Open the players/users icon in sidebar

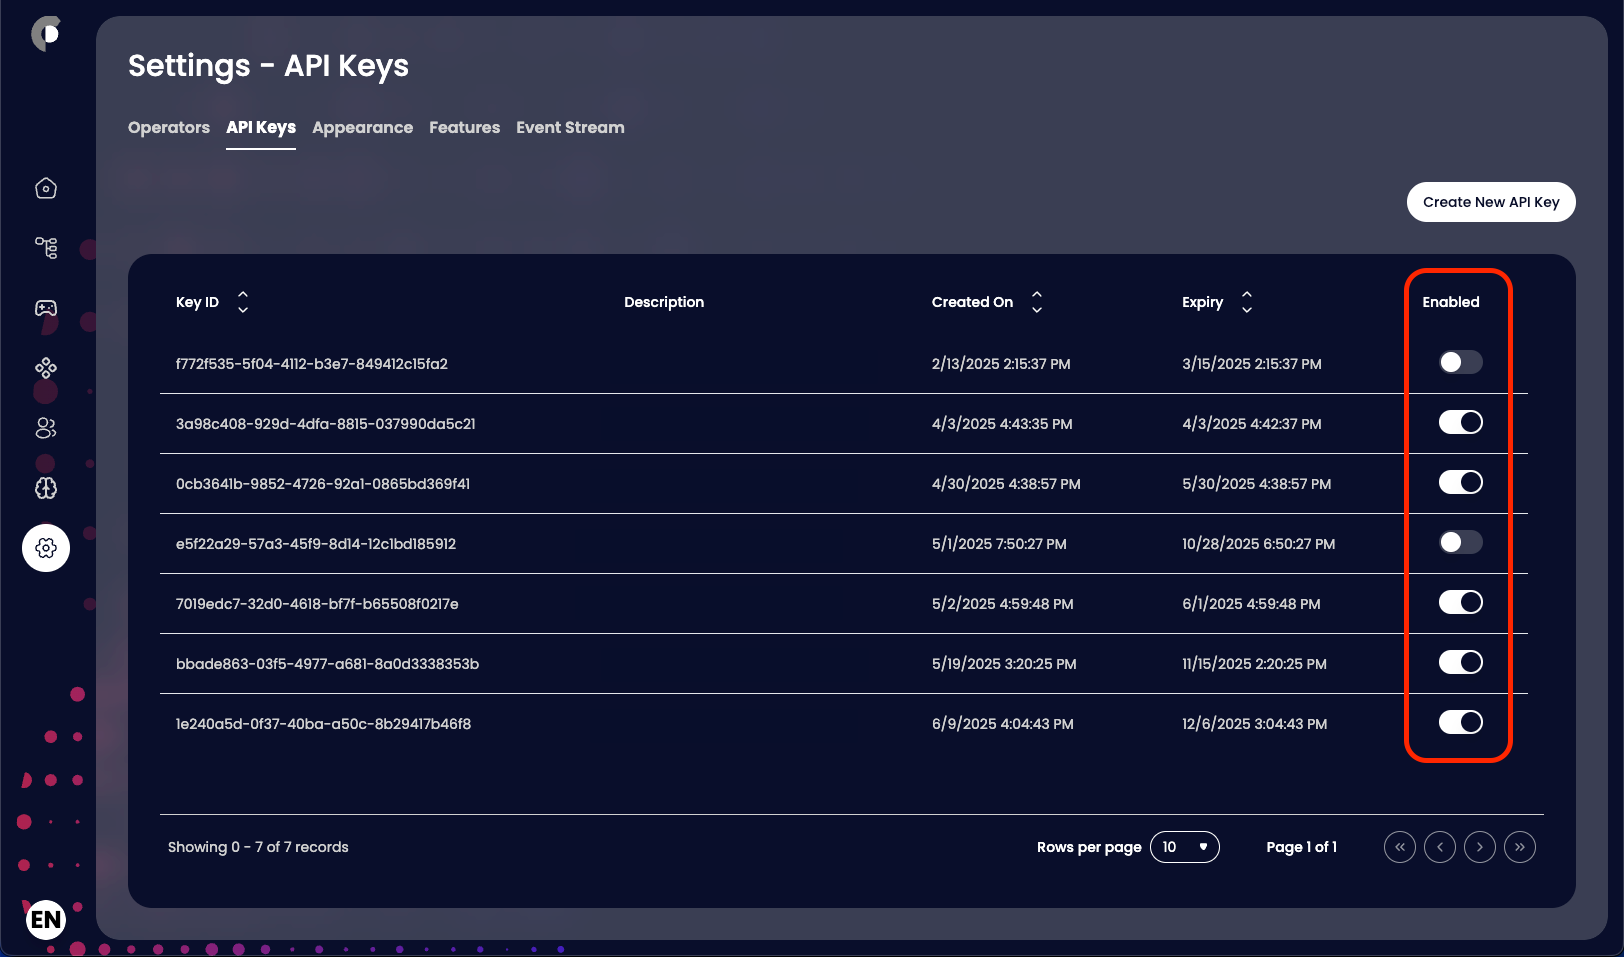[x=45, y=428]
